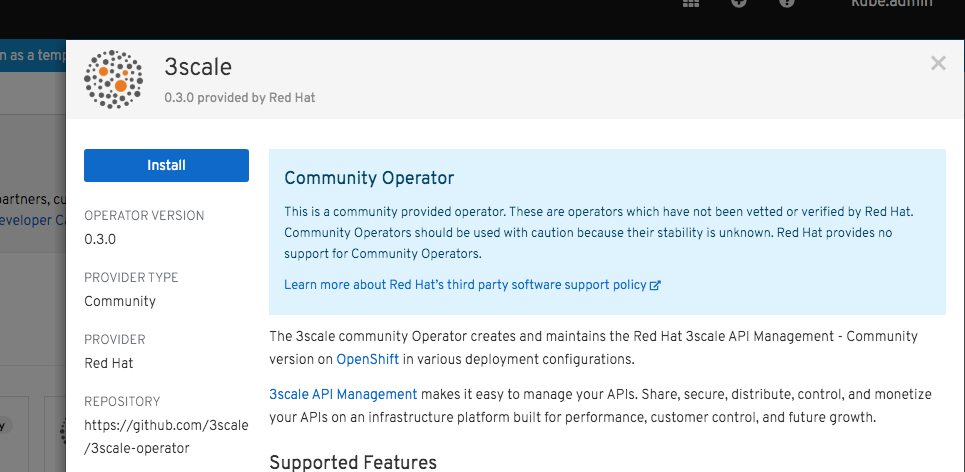The height and width of the screenshot is (472, 965).
Task: Select the 3scale title text
Action: [198, 66]
